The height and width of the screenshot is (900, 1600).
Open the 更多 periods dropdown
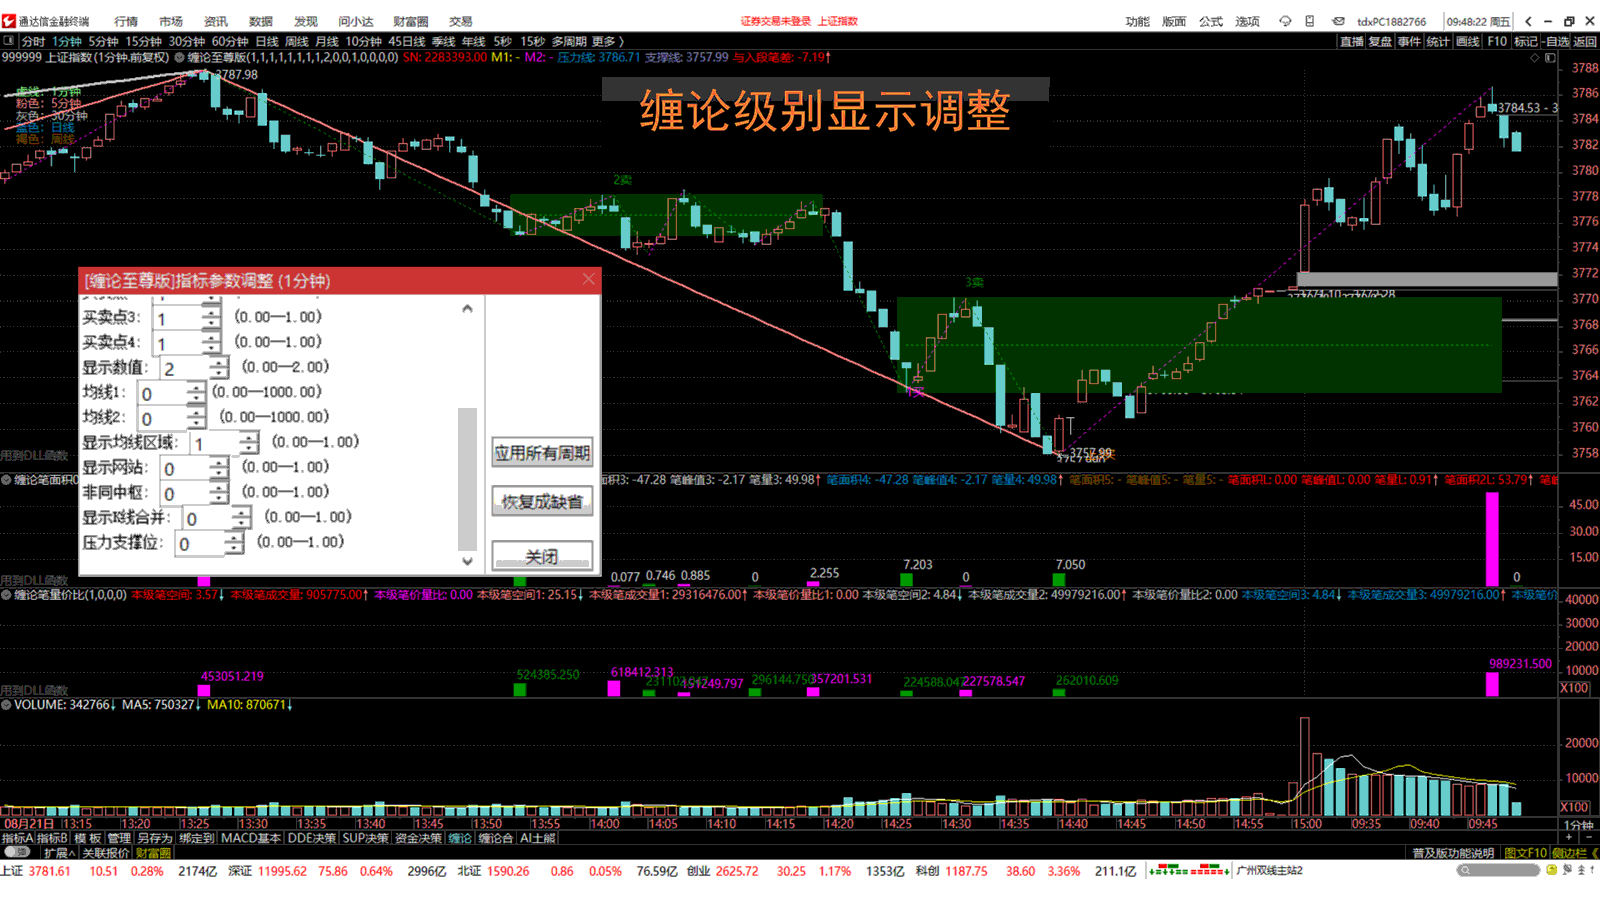click(x=607, y=41)
